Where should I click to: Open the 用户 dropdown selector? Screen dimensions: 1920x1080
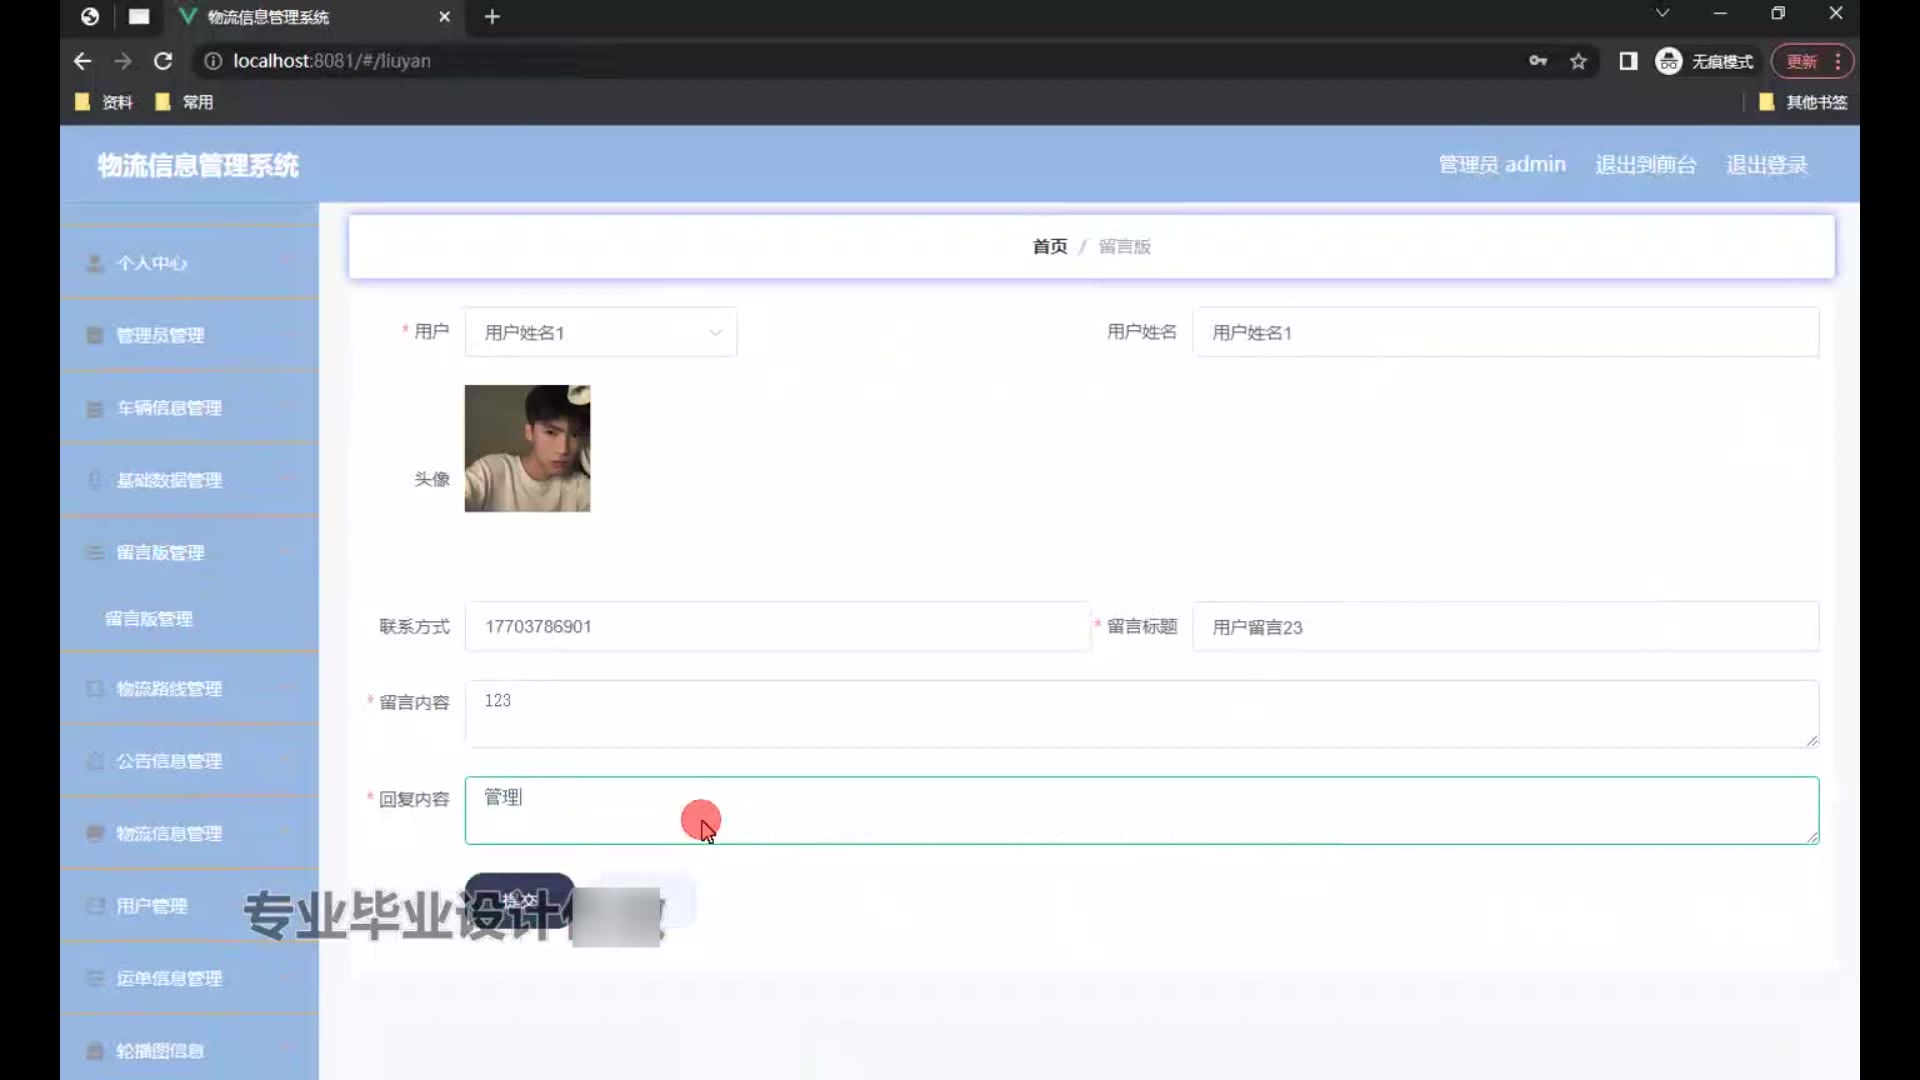pos(600,332)
